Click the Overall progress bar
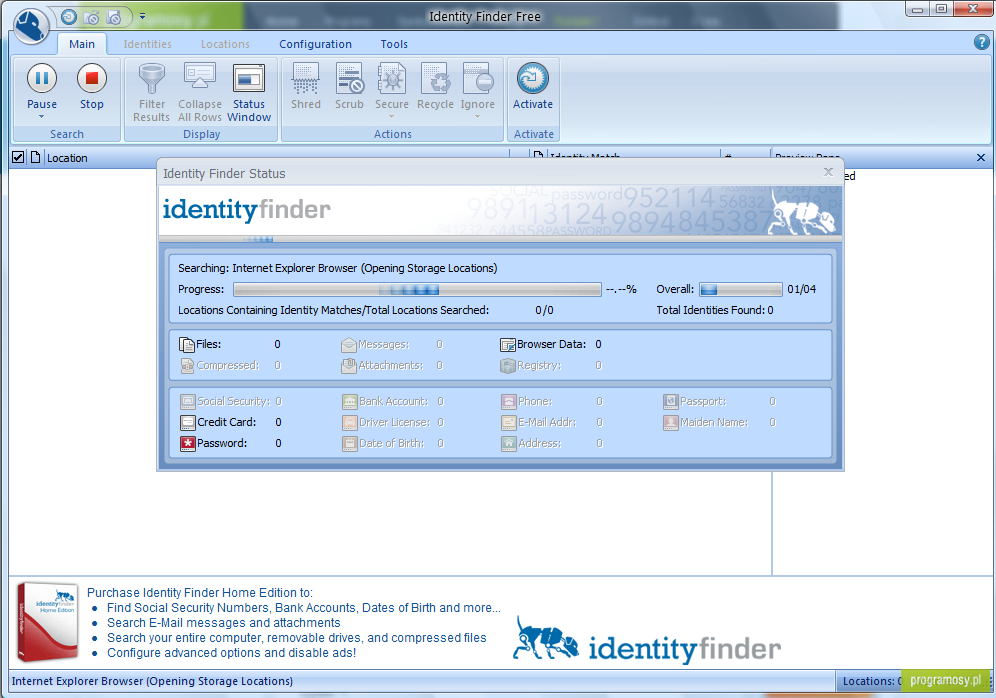Image resolution: width=996 pixels, height=698 pixels. [741, 290]
